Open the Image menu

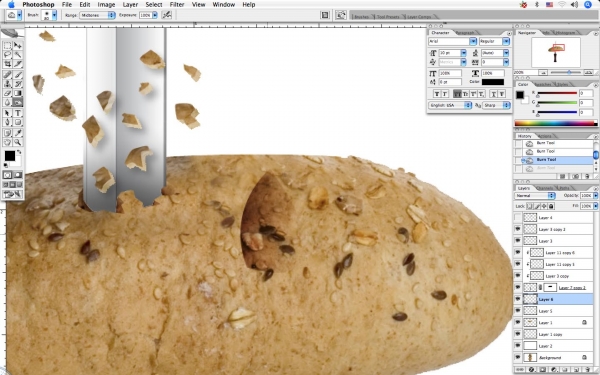(106, 5)
